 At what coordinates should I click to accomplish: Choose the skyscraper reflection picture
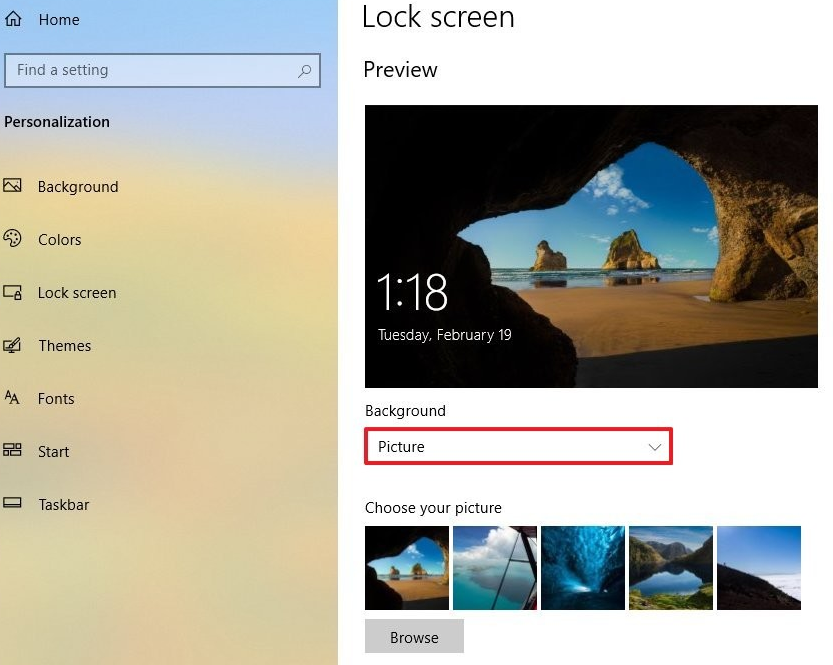pos(494,567)
